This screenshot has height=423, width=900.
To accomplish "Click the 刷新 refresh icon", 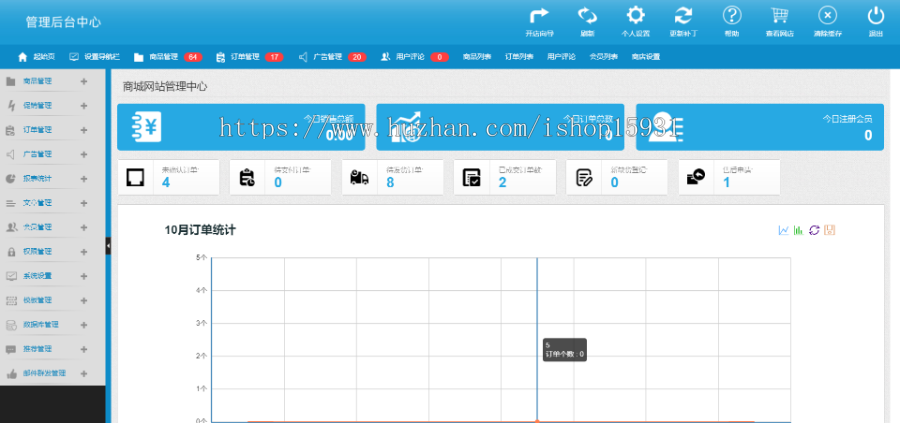I will point(587,15).
